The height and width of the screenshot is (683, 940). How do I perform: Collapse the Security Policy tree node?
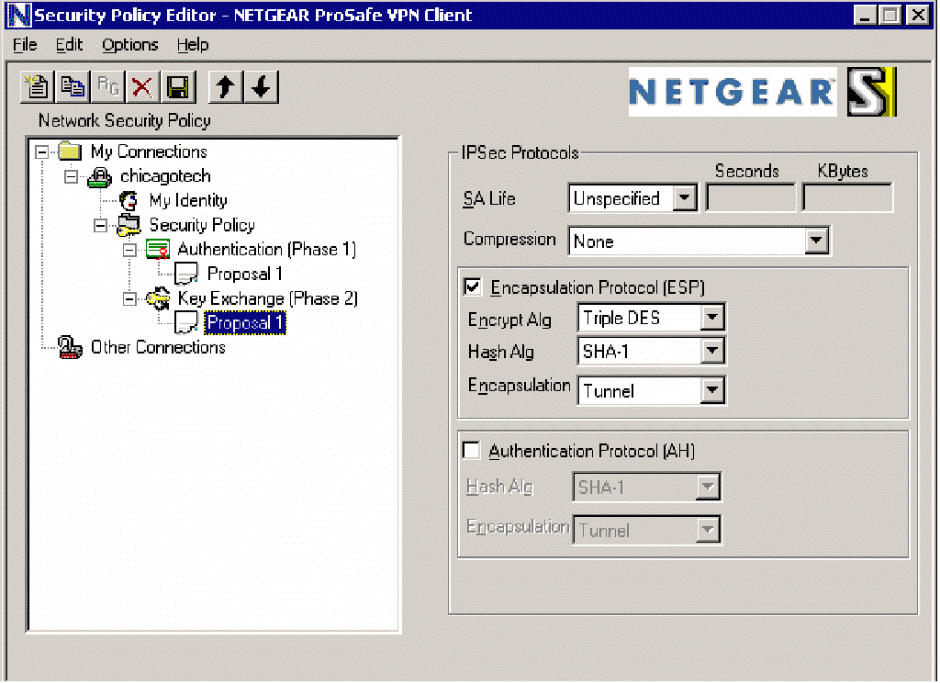point(101,225)
